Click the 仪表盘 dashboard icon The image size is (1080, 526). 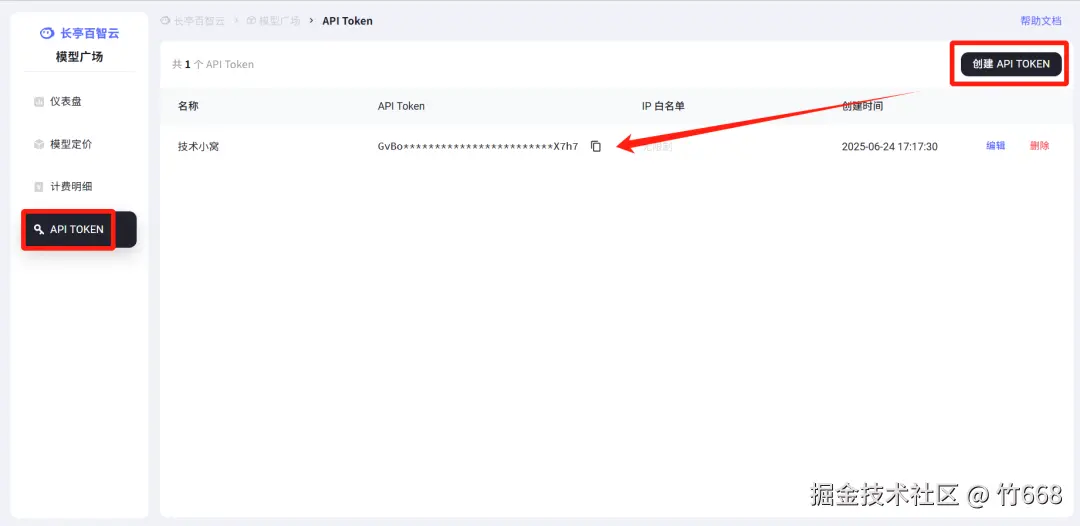pos(39,102)
